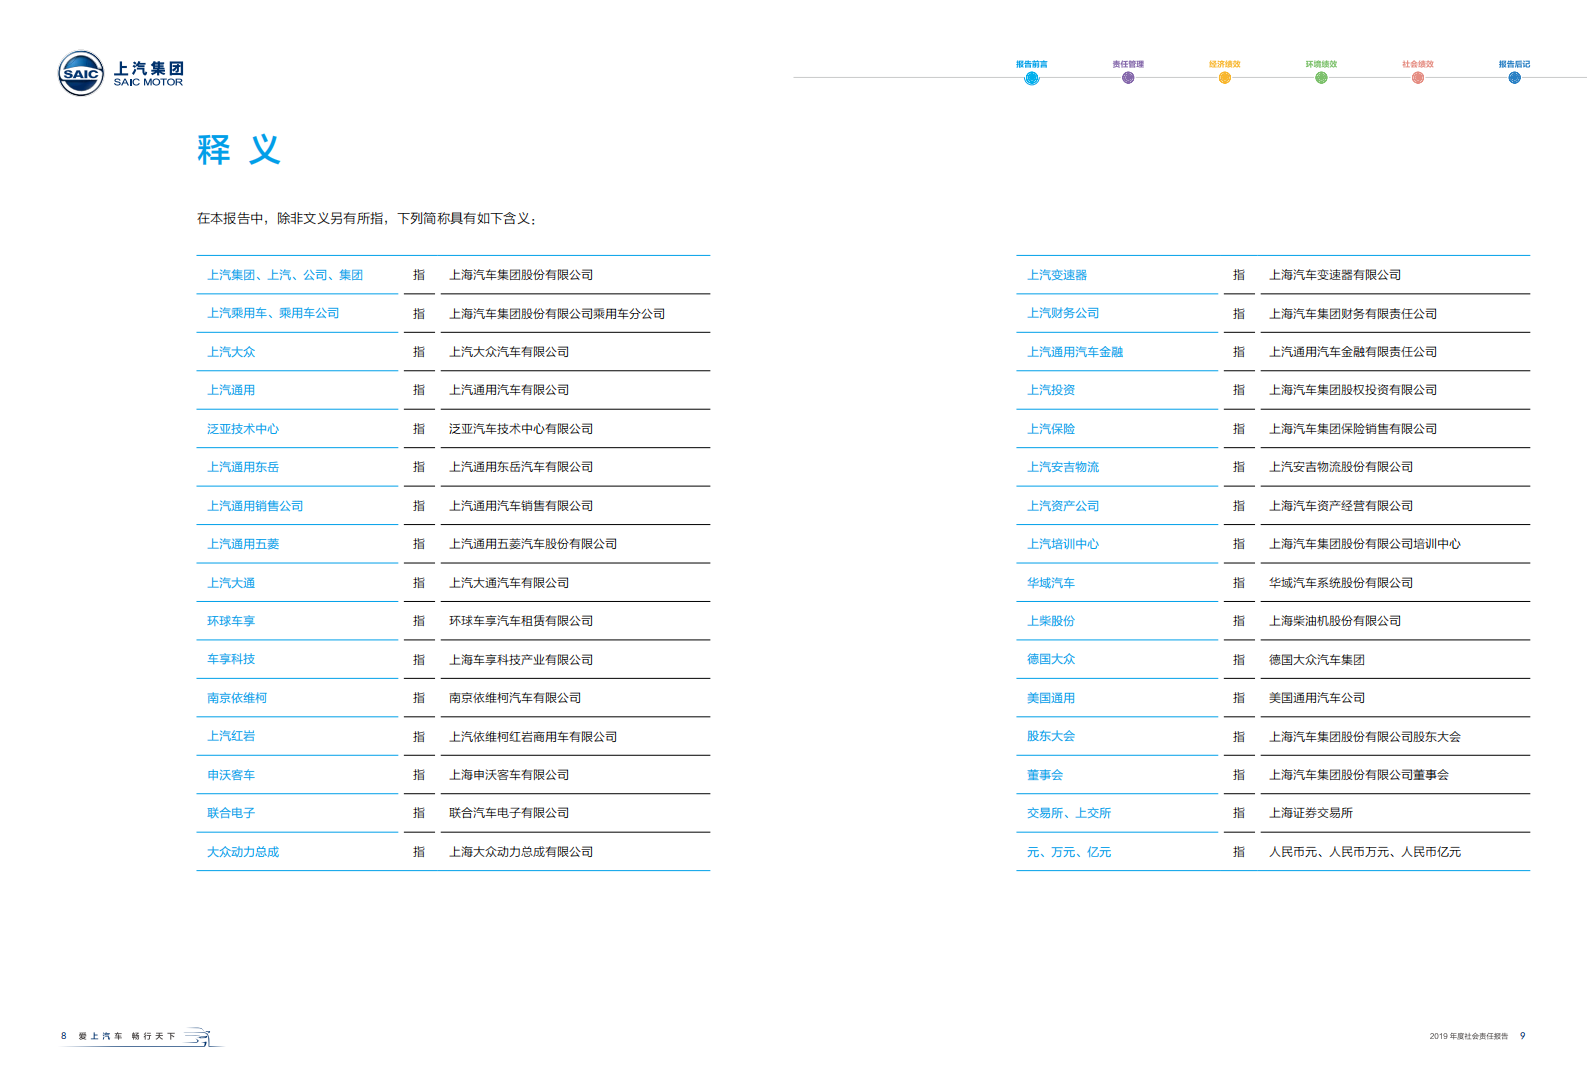Image resolution: width=1587 pixels, height=1077 pixels.
Task: Click the definition 上海柴油机股份有限公司
Action: 1335,621
